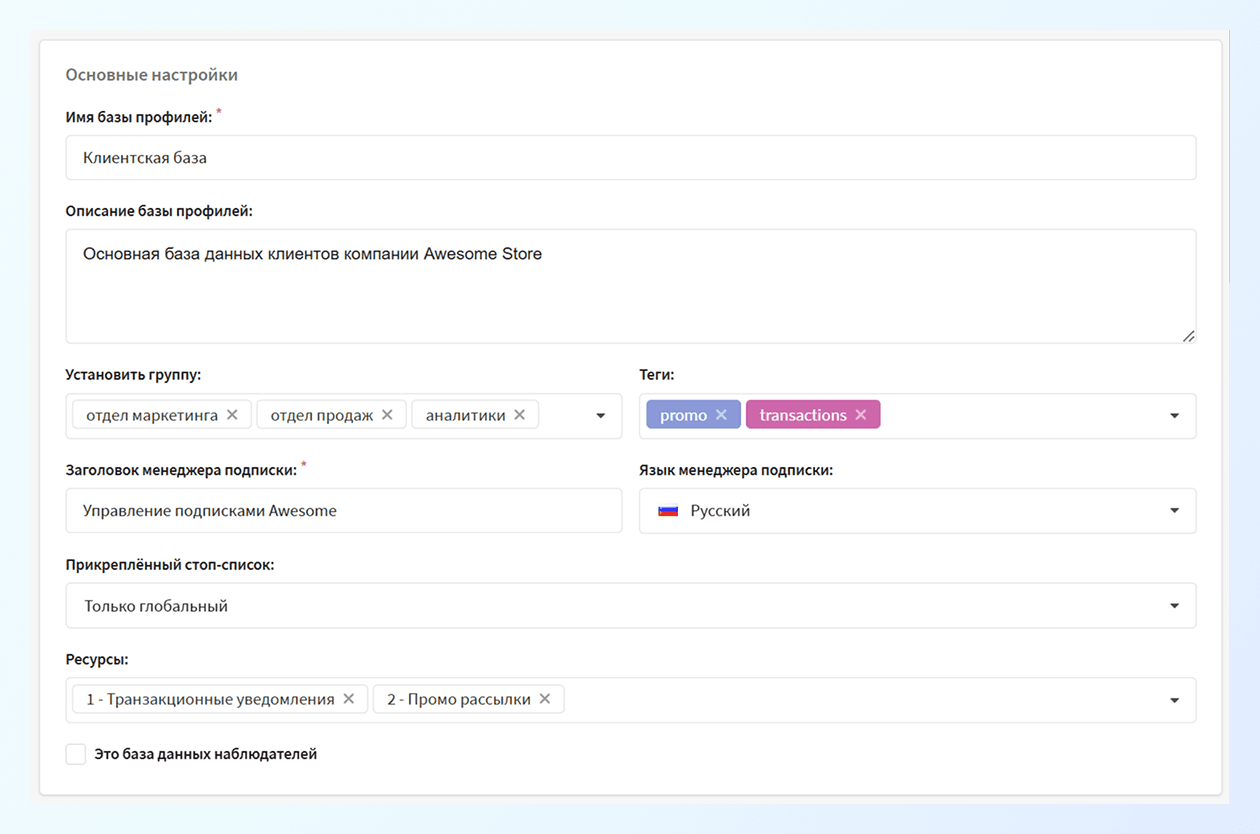Open the 'Теги' dropdown arrow
1260x834 pixels.
pyautogui.click(x=1174, y=416)
